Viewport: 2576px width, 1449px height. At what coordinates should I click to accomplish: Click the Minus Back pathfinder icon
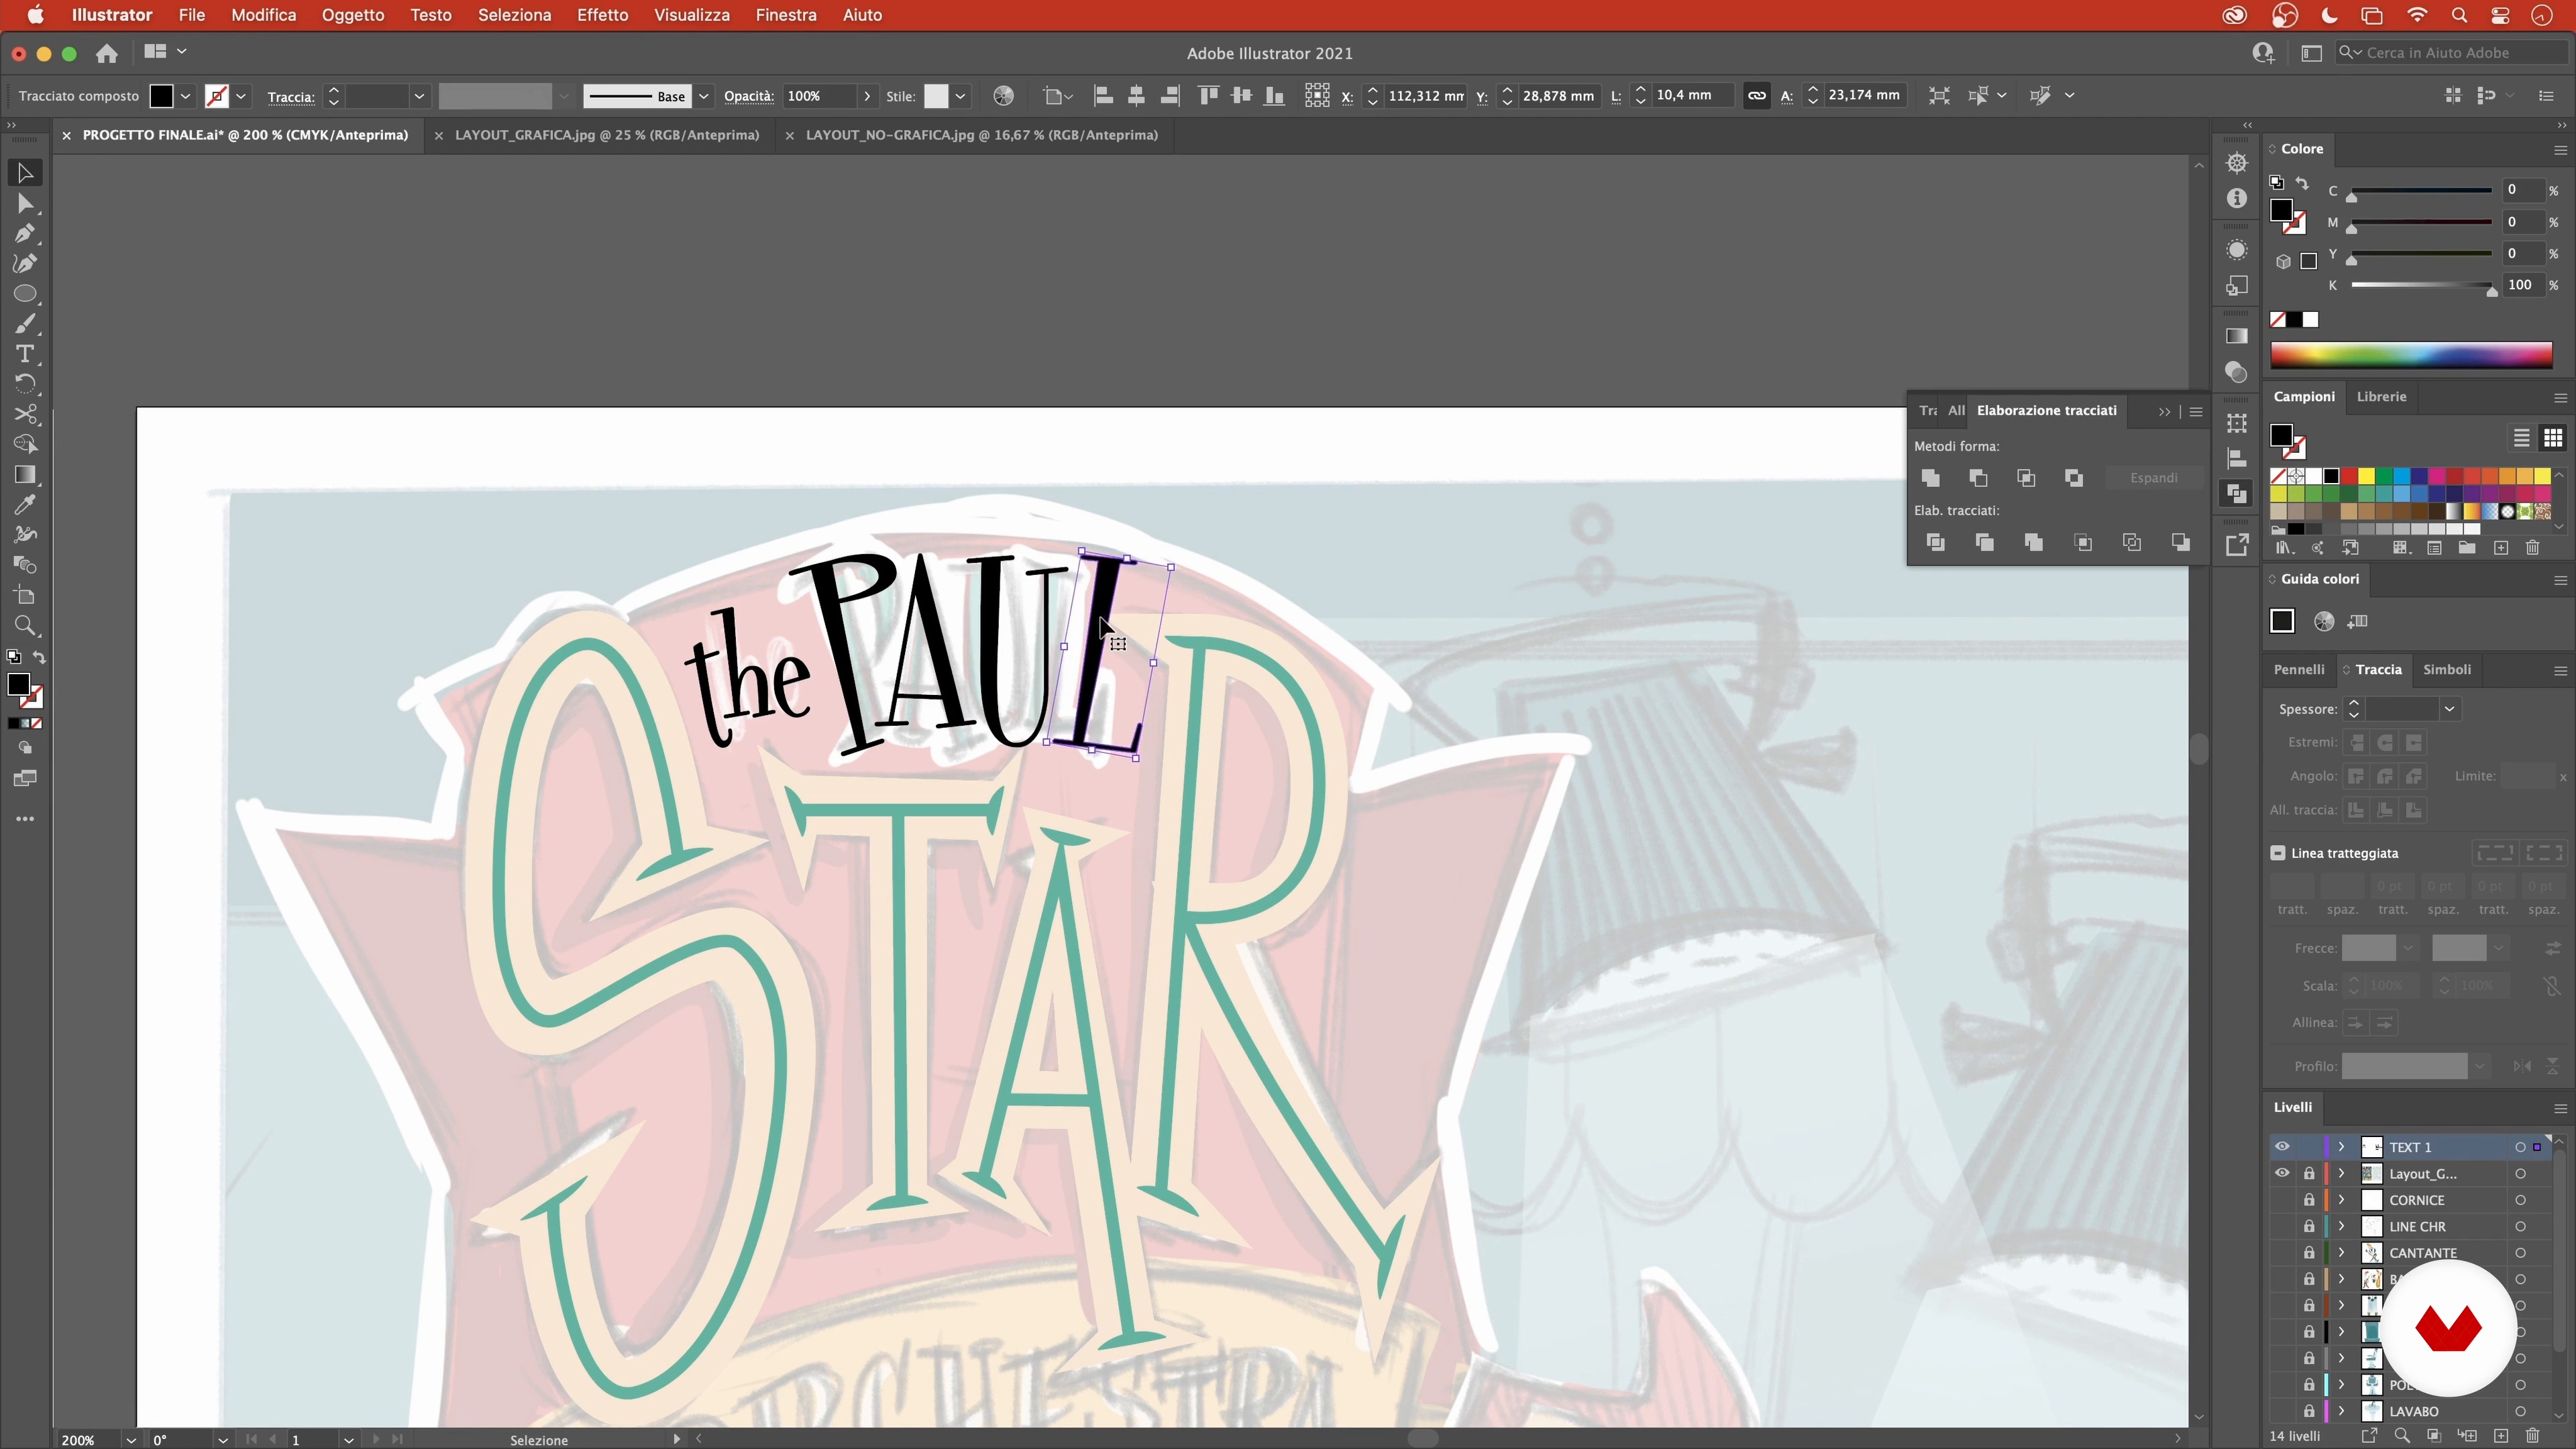(x=2181, y=542)
